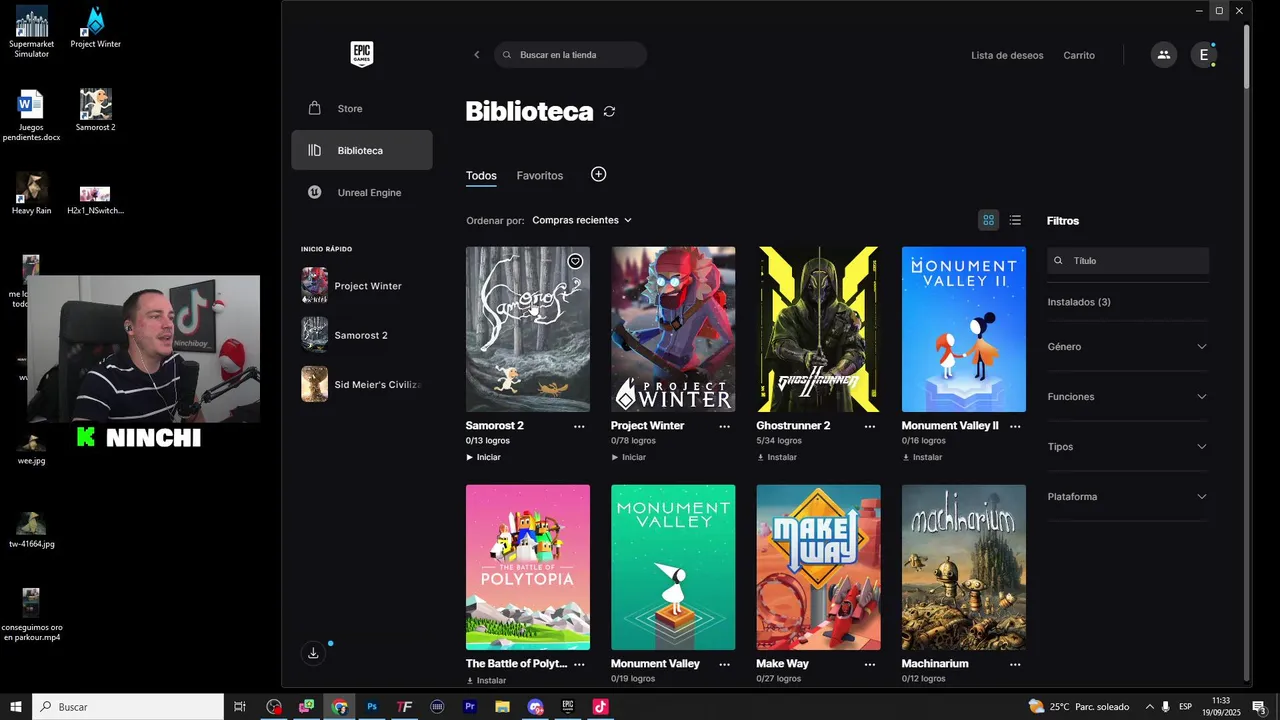Launch Project Winter with Iniciar
The height and width of the screenshot is (720, 1280).
click(629, 457)
